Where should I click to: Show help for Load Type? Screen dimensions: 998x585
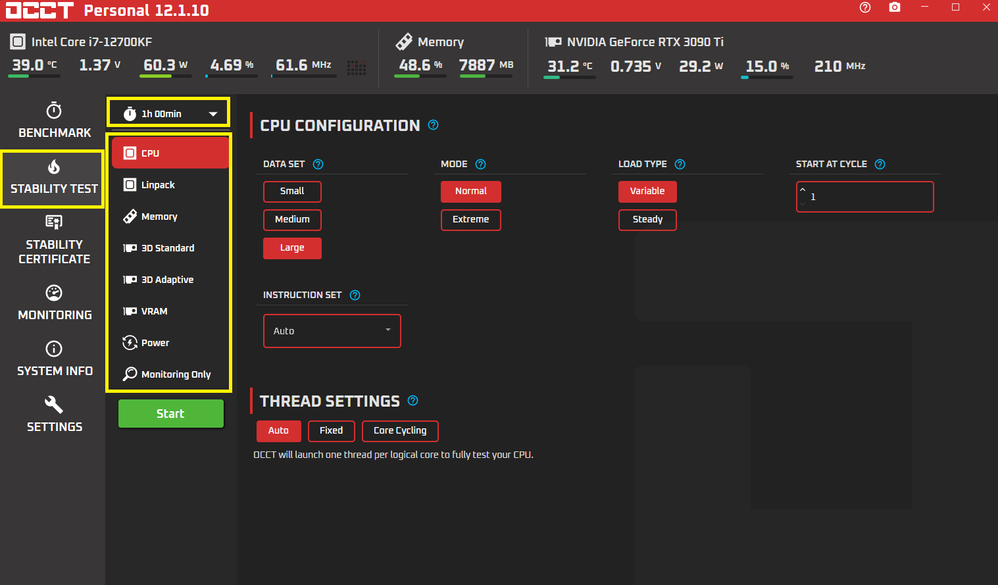(680, 164)
